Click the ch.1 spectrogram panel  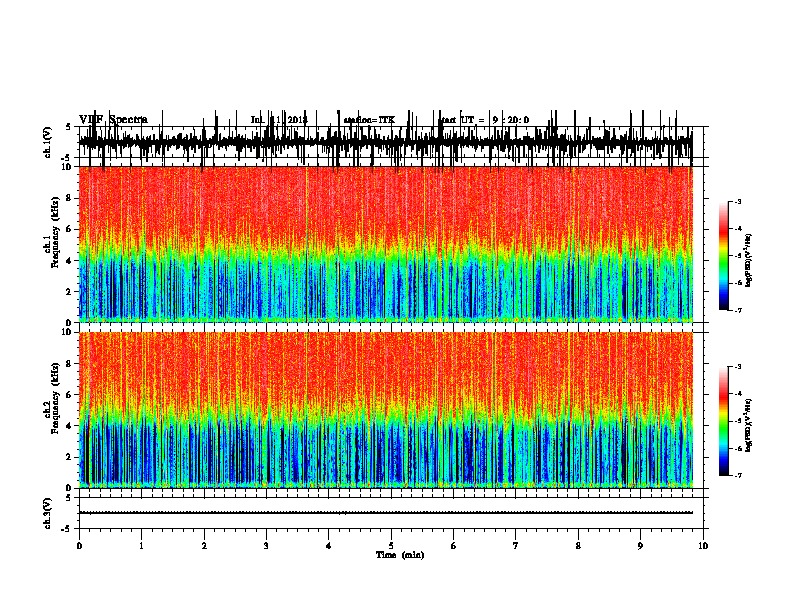(386, 244)
